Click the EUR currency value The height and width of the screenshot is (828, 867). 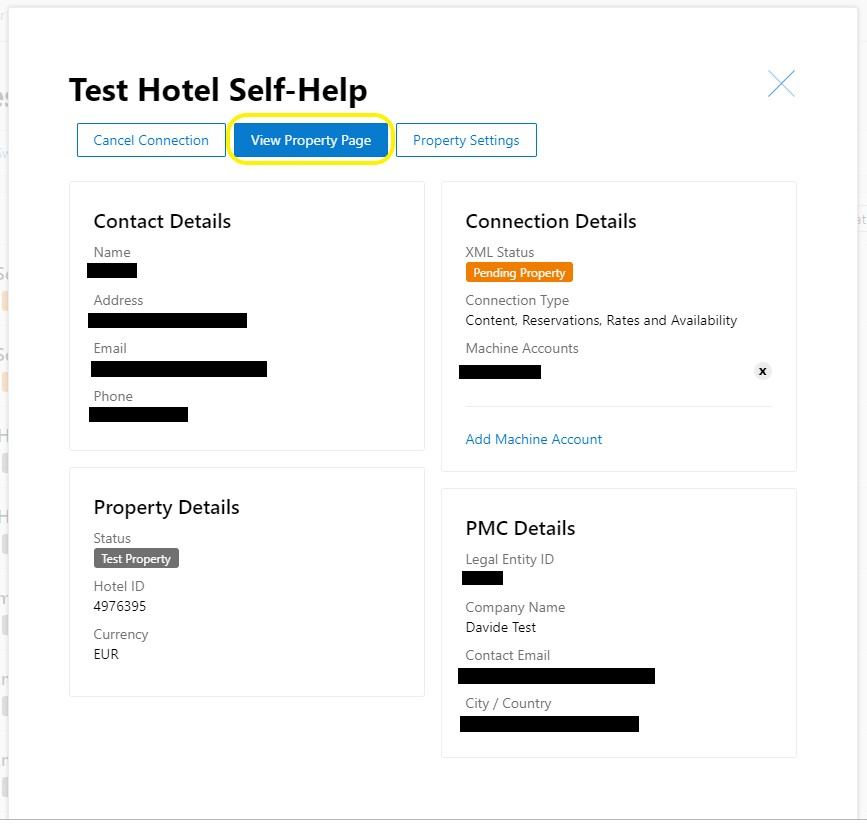(x=106, y=654)
